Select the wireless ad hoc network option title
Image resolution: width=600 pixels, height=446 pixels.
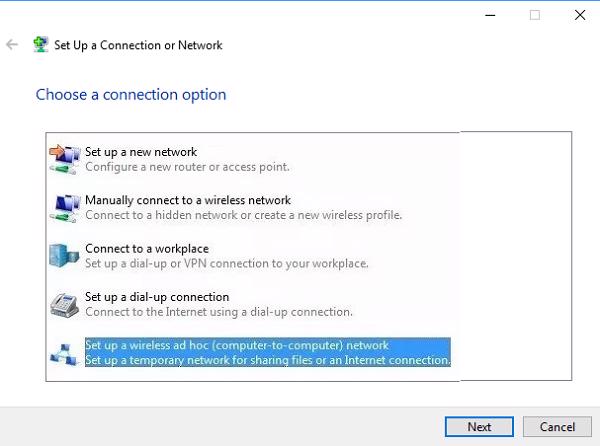pyautogui.click(x=236, y=345)
